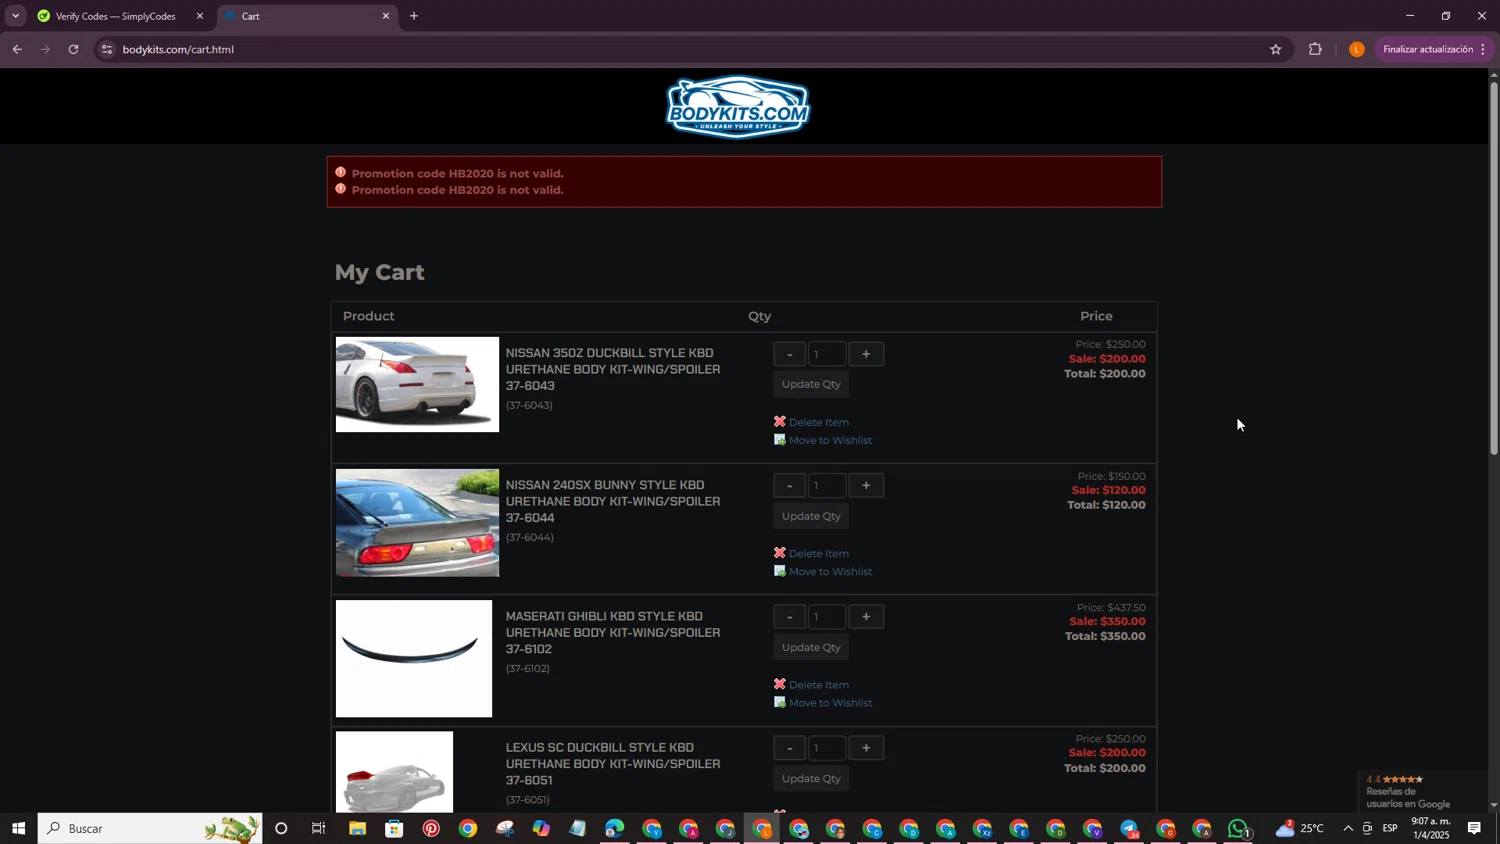The height and width of the screenshot is (844, 1500).
Task: Increase quantity for Nissan 350Z kit
Action: (866, 354)
